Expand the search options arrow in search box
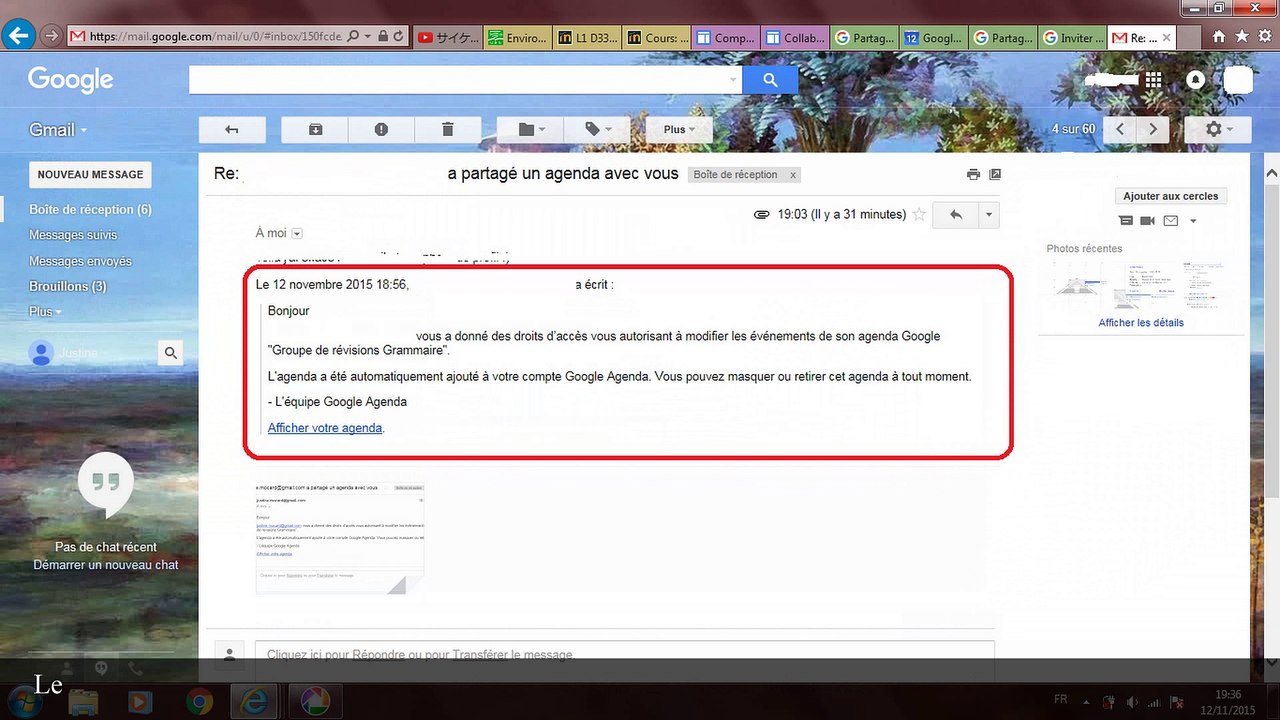Image resolution: width=1280 pixels, height=720 pixels. pos(734,79)
